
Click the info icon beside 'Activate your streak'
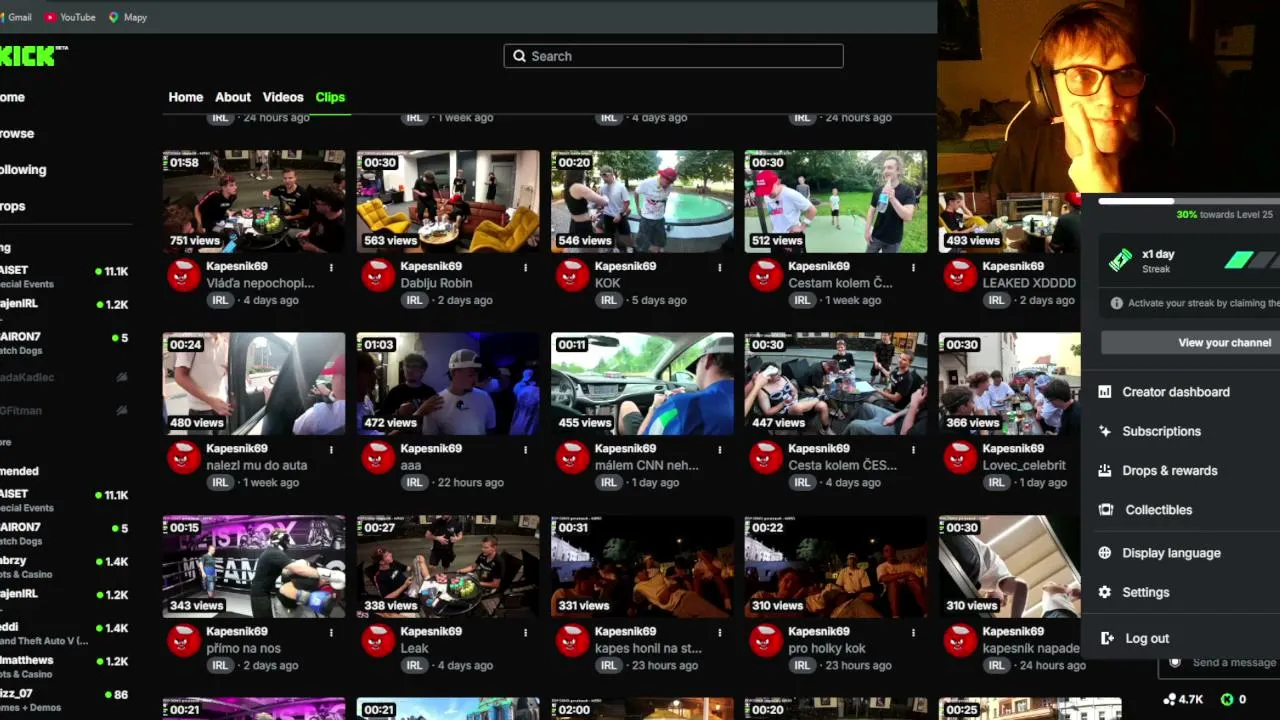pos(1117,303)
